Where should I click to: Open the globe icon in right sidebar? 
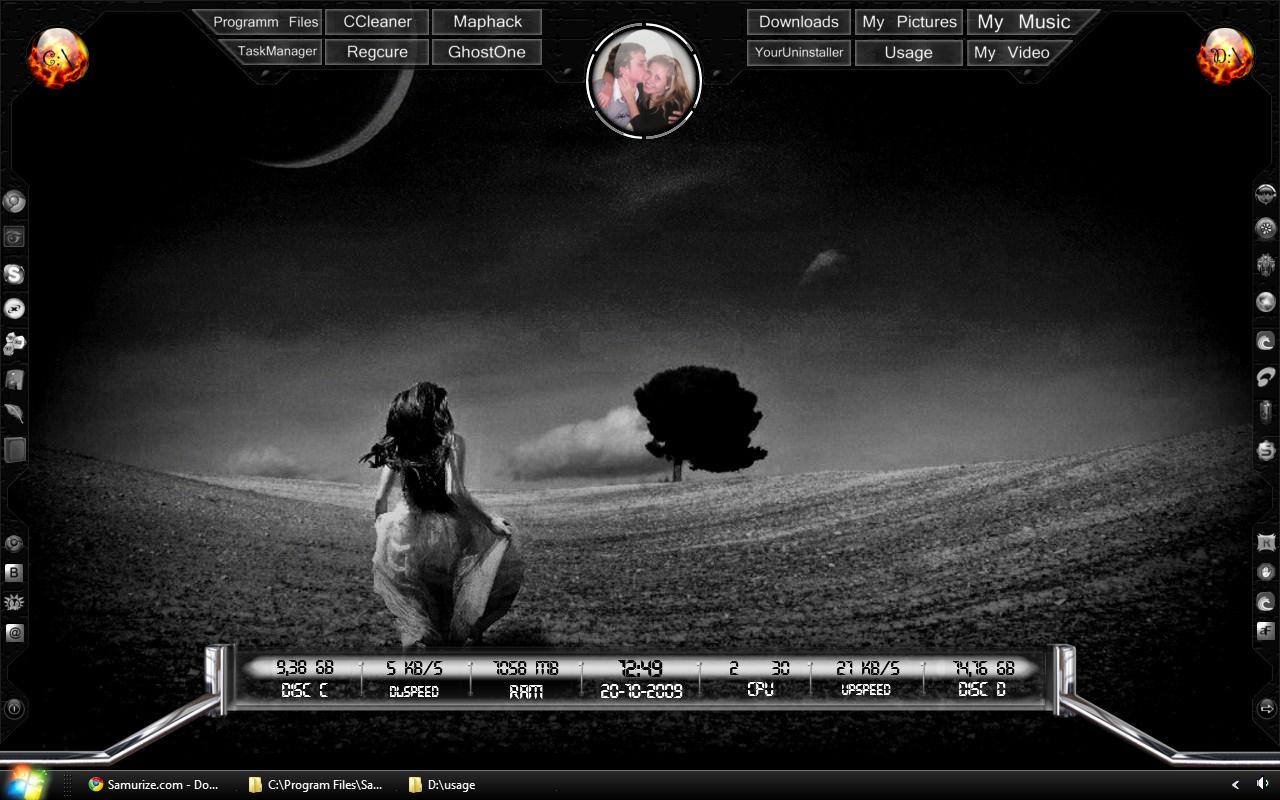[1266, 302]
